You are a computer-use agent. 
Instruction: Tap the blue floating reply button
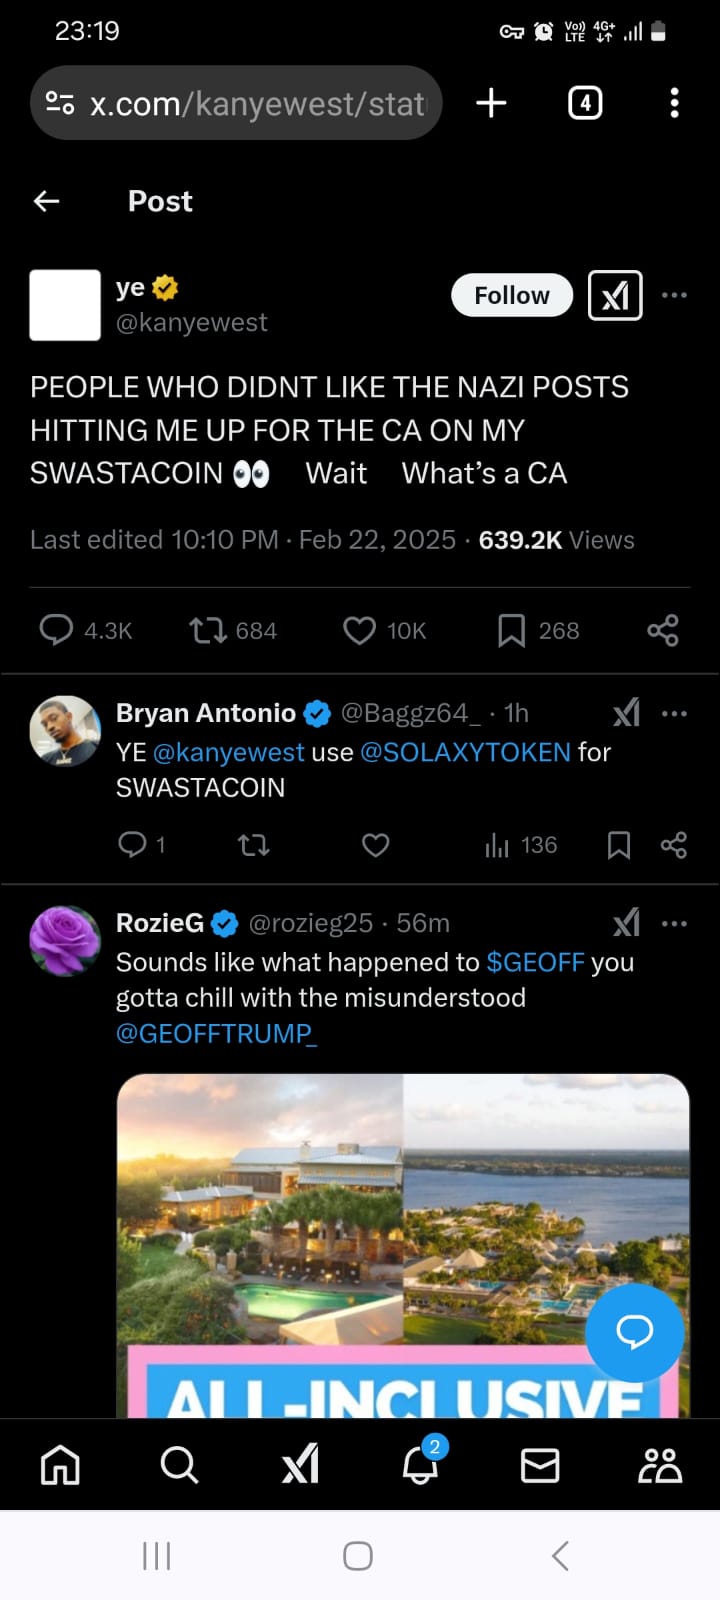coord(634,1332)
